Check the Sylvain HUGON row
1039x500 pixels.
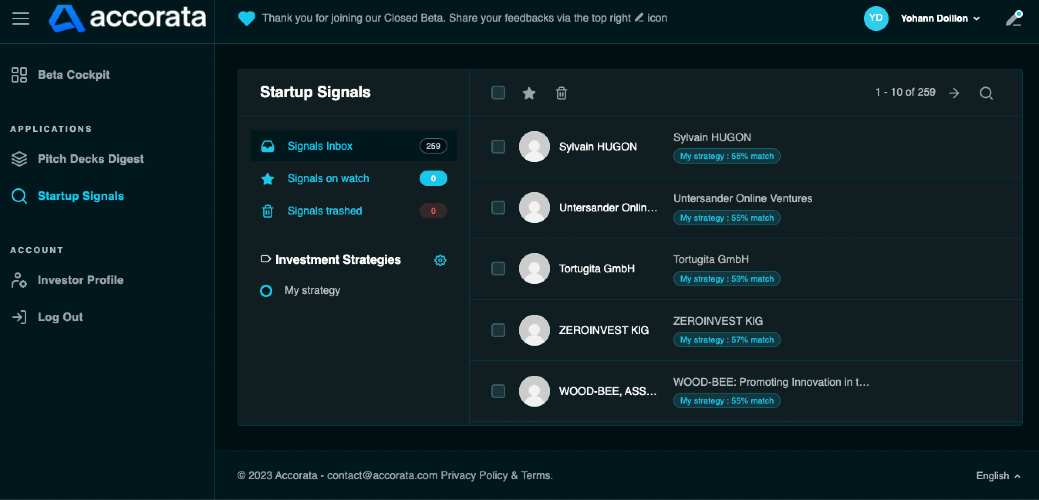coord(498,146)
